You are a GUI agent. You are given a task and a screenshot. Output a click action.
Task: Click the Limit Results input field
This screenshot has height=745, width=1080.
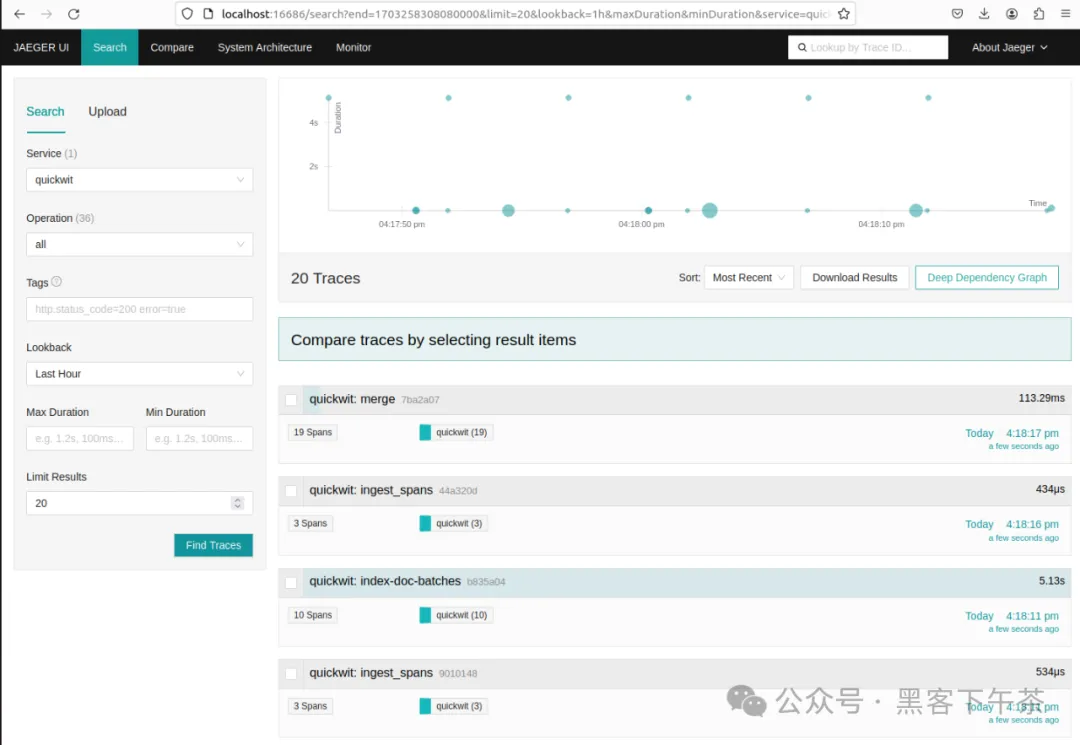(x=139, y=503)
